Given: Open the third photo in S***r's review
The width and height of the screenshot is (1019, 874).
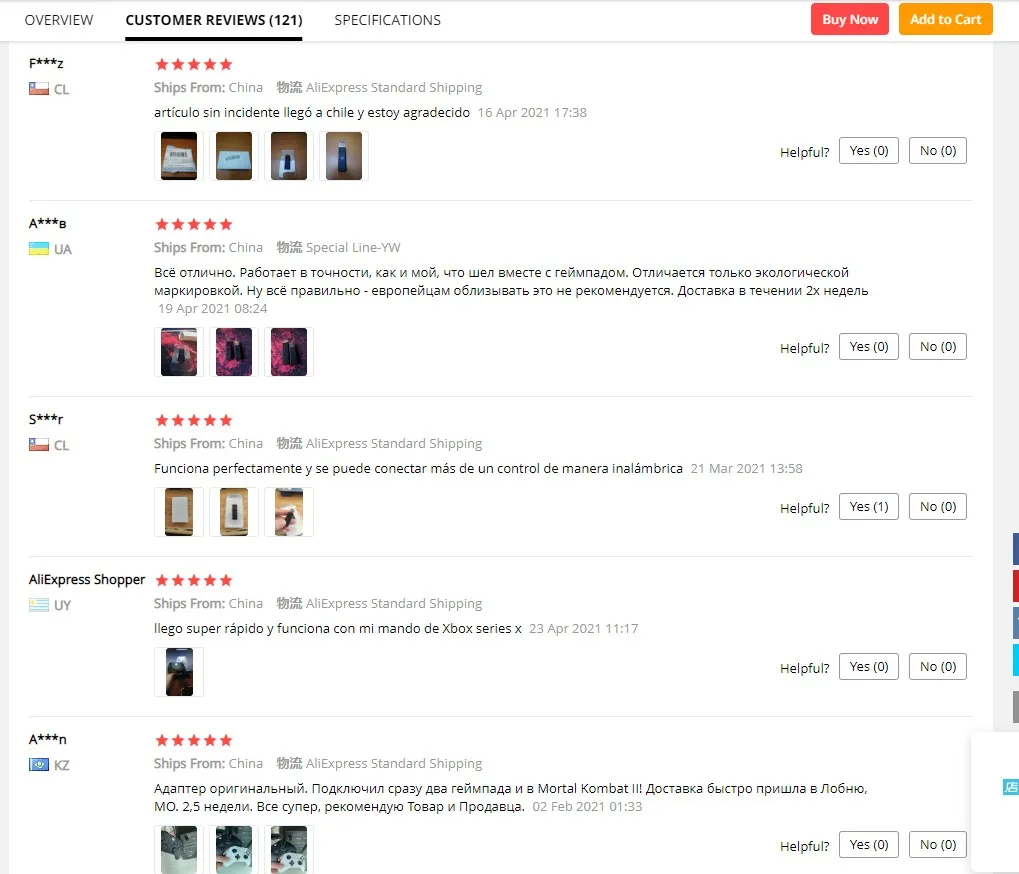Looking at the screenshot, I should (289, 512).
